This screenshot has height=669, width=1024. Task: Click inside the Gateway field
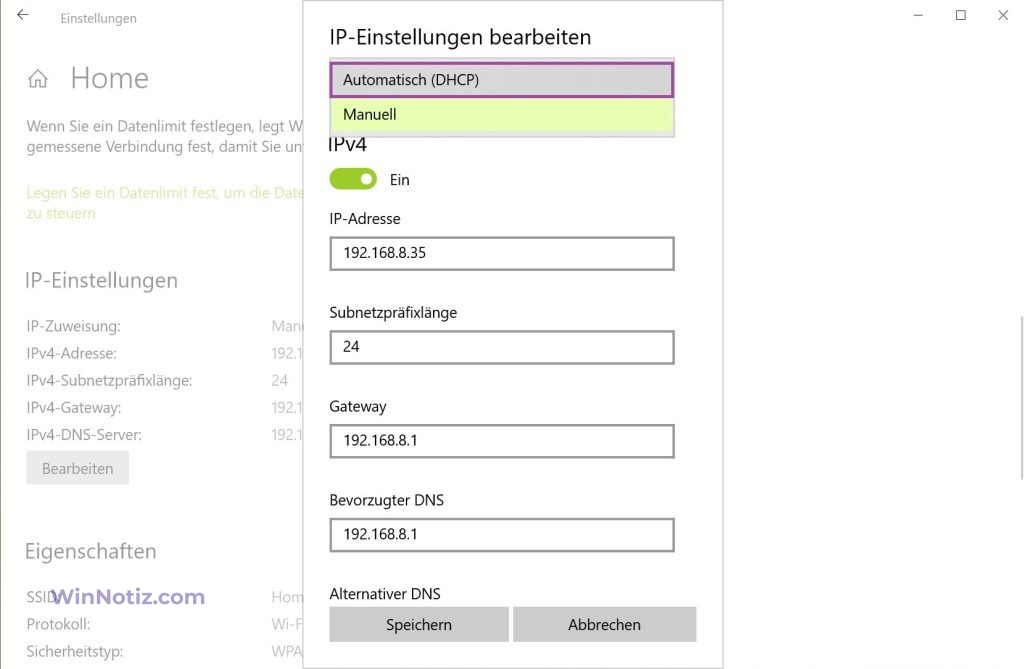point(501,441)
